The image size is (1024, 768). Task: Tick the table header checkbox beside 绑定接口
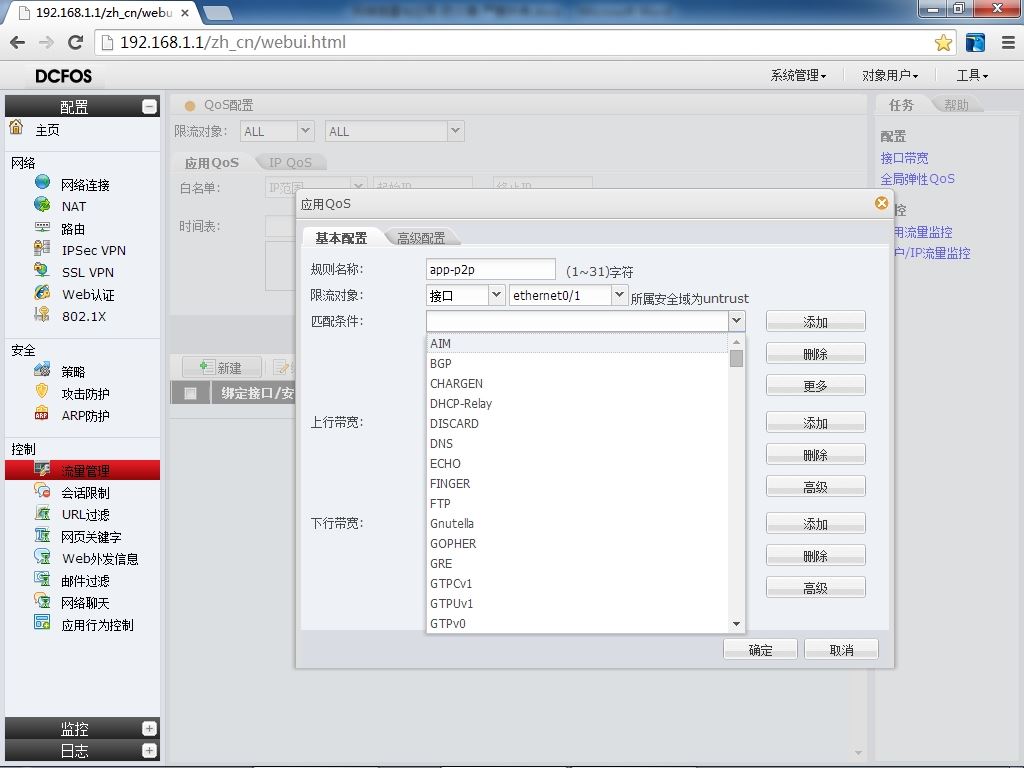tap(190, 393)
